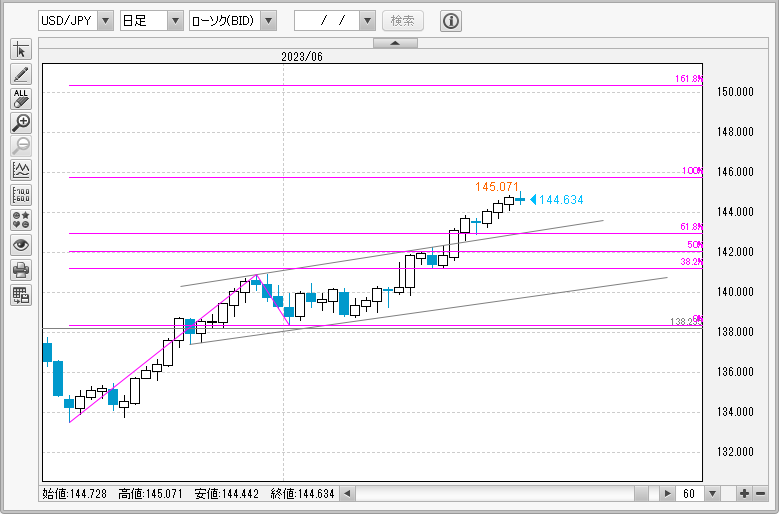Click the high price label 145.071
Screen dimensions: 779x514
(x=497, y=187)
